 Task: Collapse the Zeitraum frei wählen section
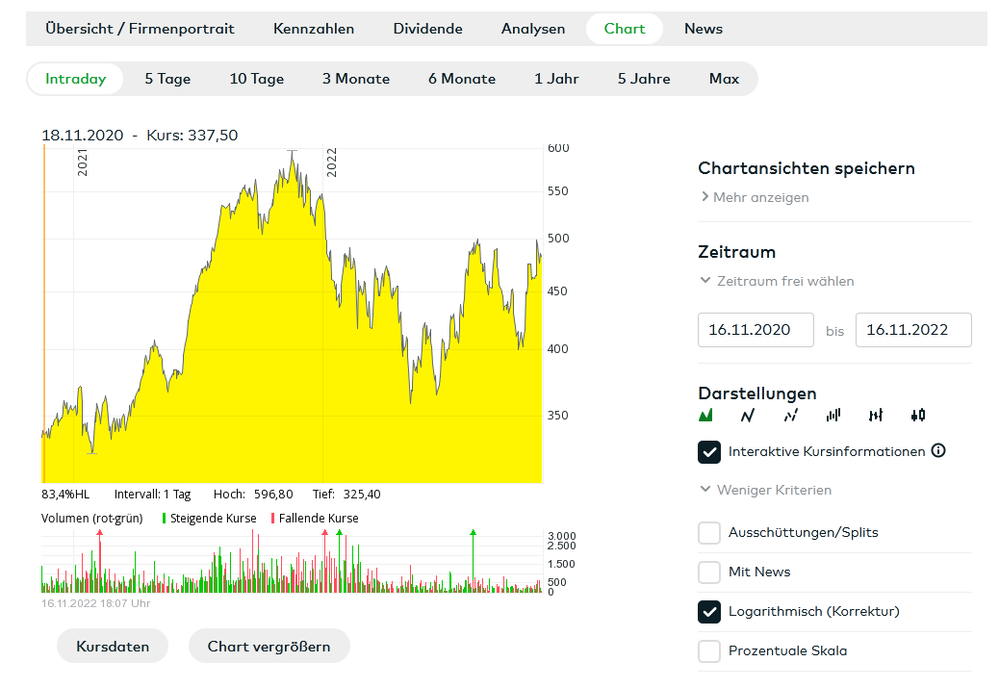click(777, 281)
